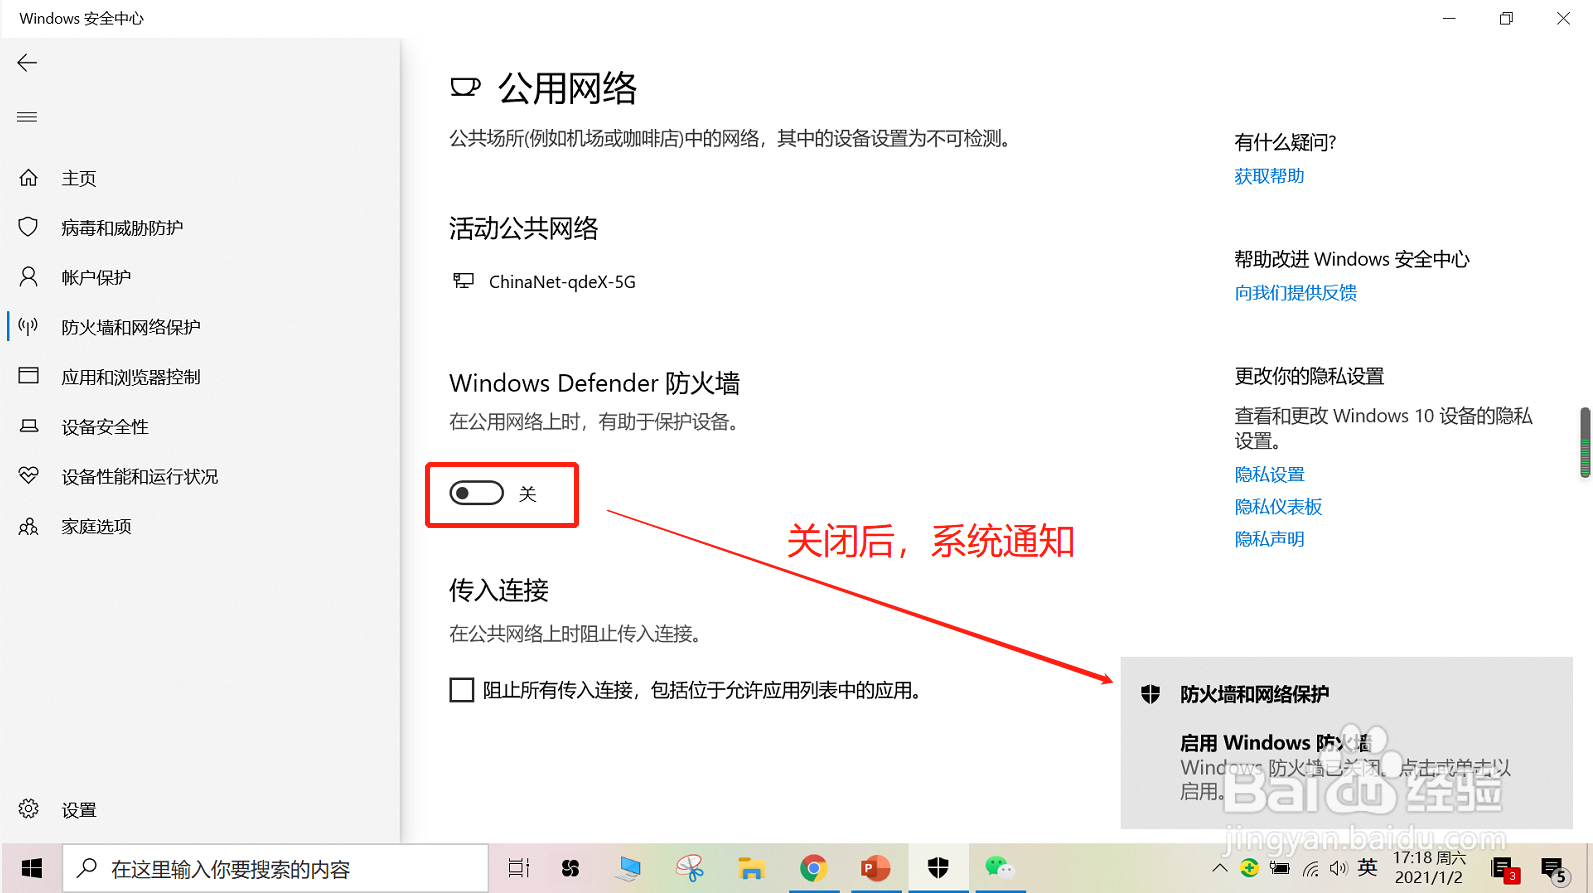Click the battery tray icon
The height and width of the screenshot is (893, 1593).
1279,868
